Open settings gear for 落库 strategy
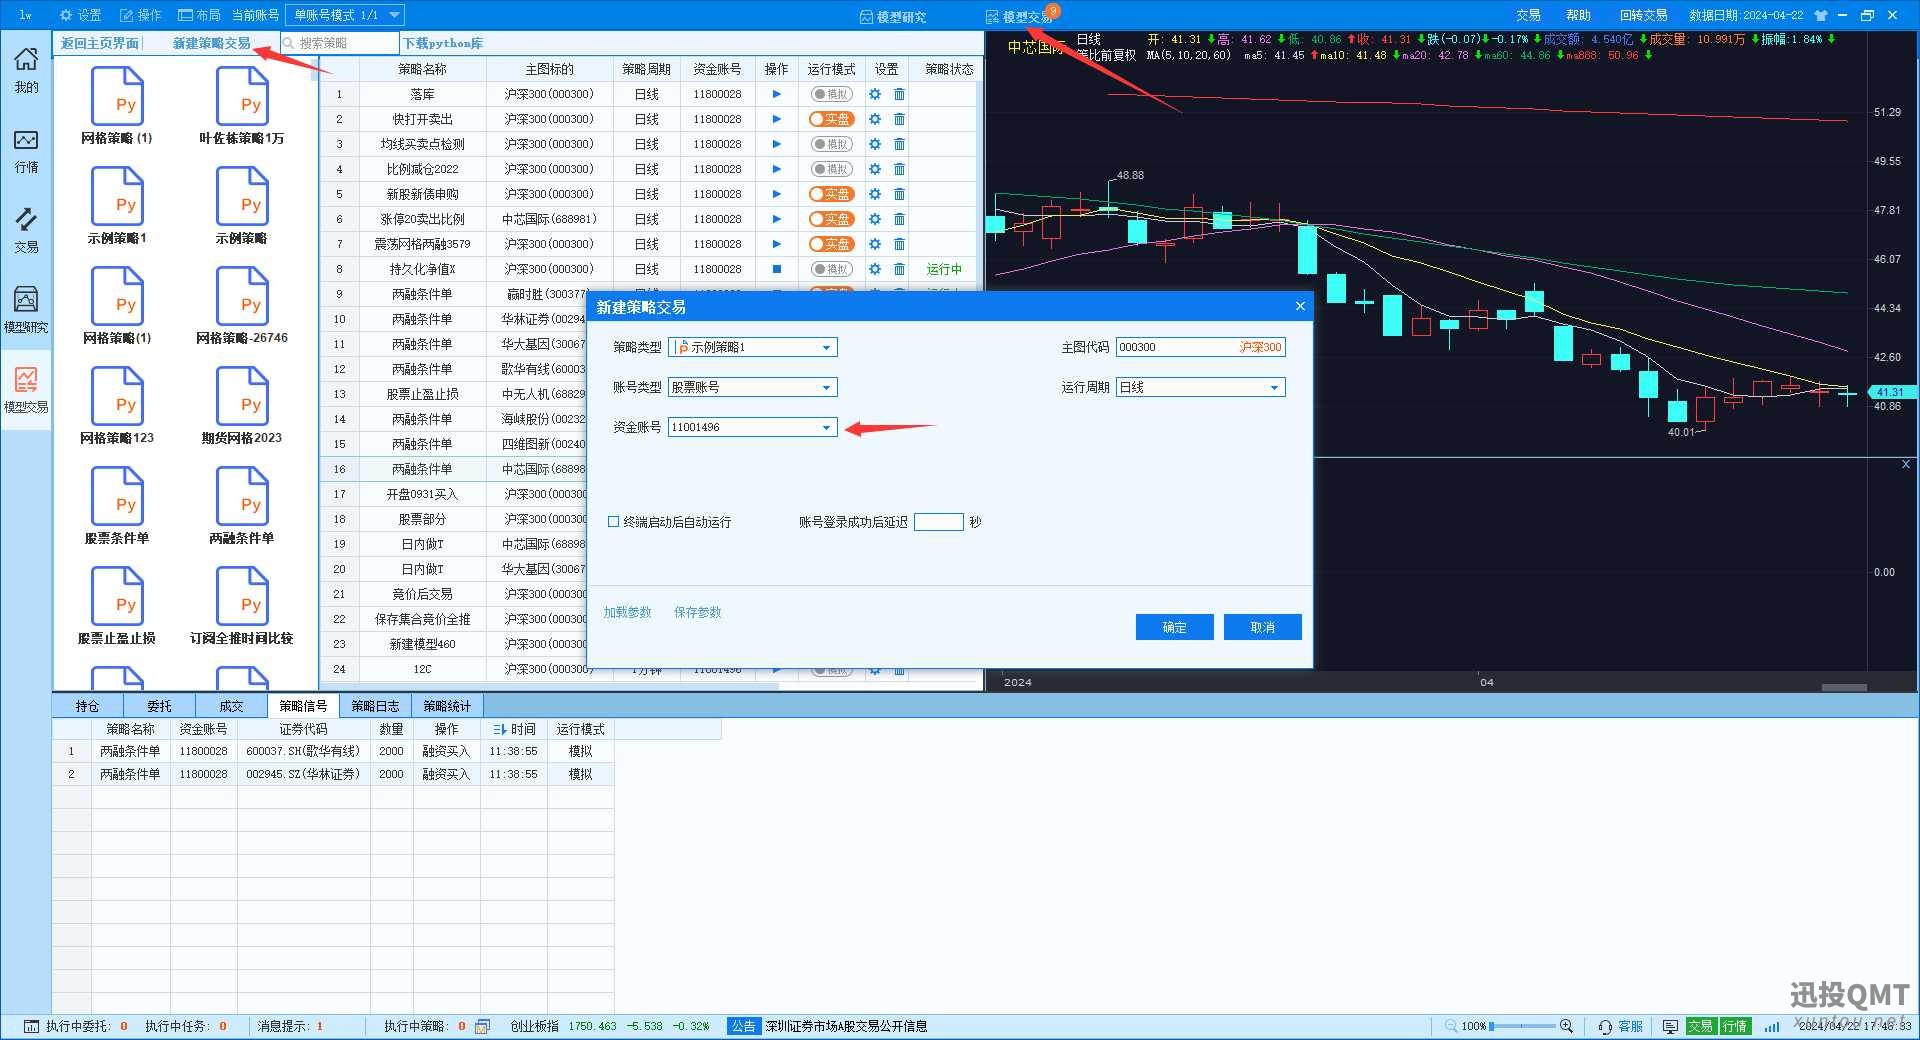1920x1040 pixels. 875,94
